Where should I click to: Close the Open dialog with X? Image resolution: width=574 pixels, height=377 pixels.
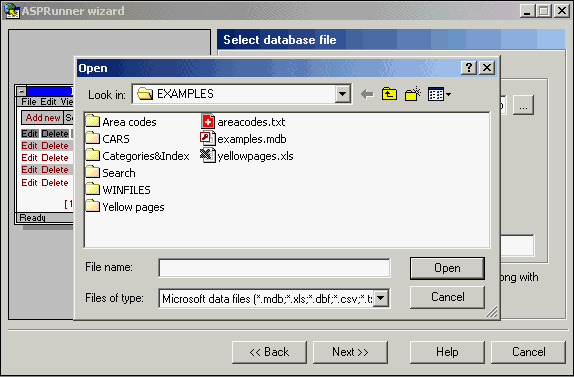click(x=487, y=68)
